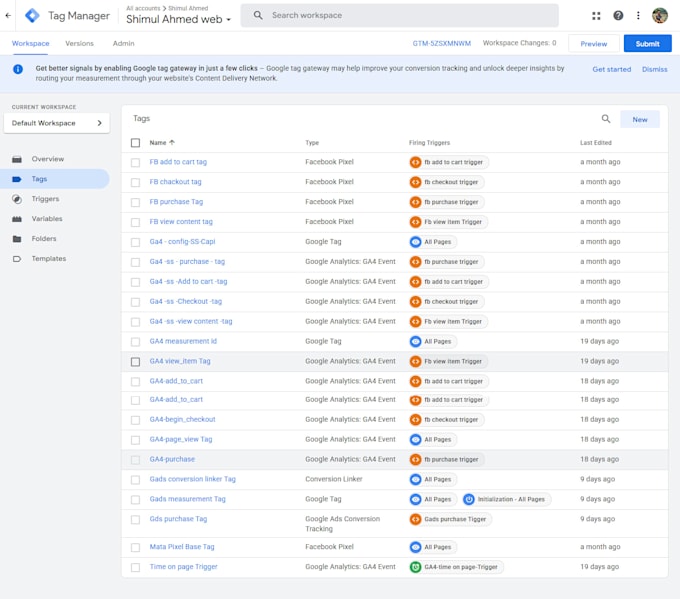This screenshot has width=680, height=599.
Task: Check the Gads measurement Tag checkbox
Action: pyautogui.click(x=135, y=500)
